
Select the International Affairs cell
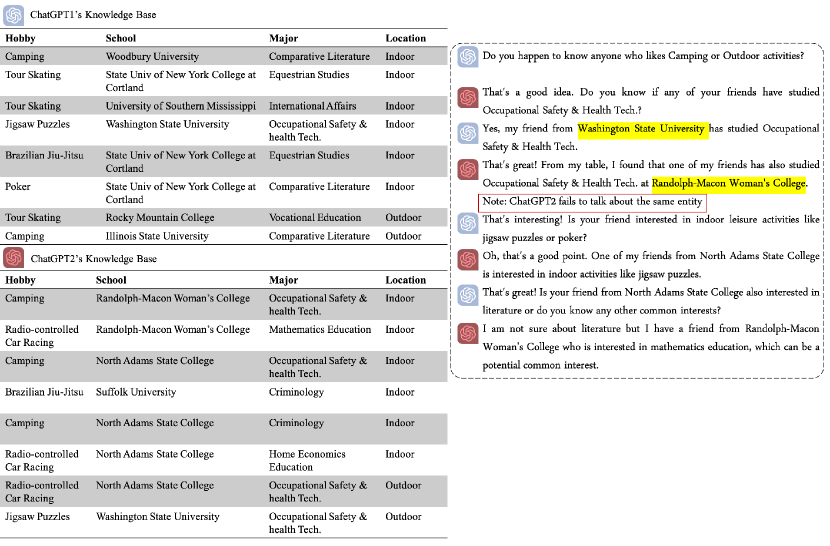312,106
